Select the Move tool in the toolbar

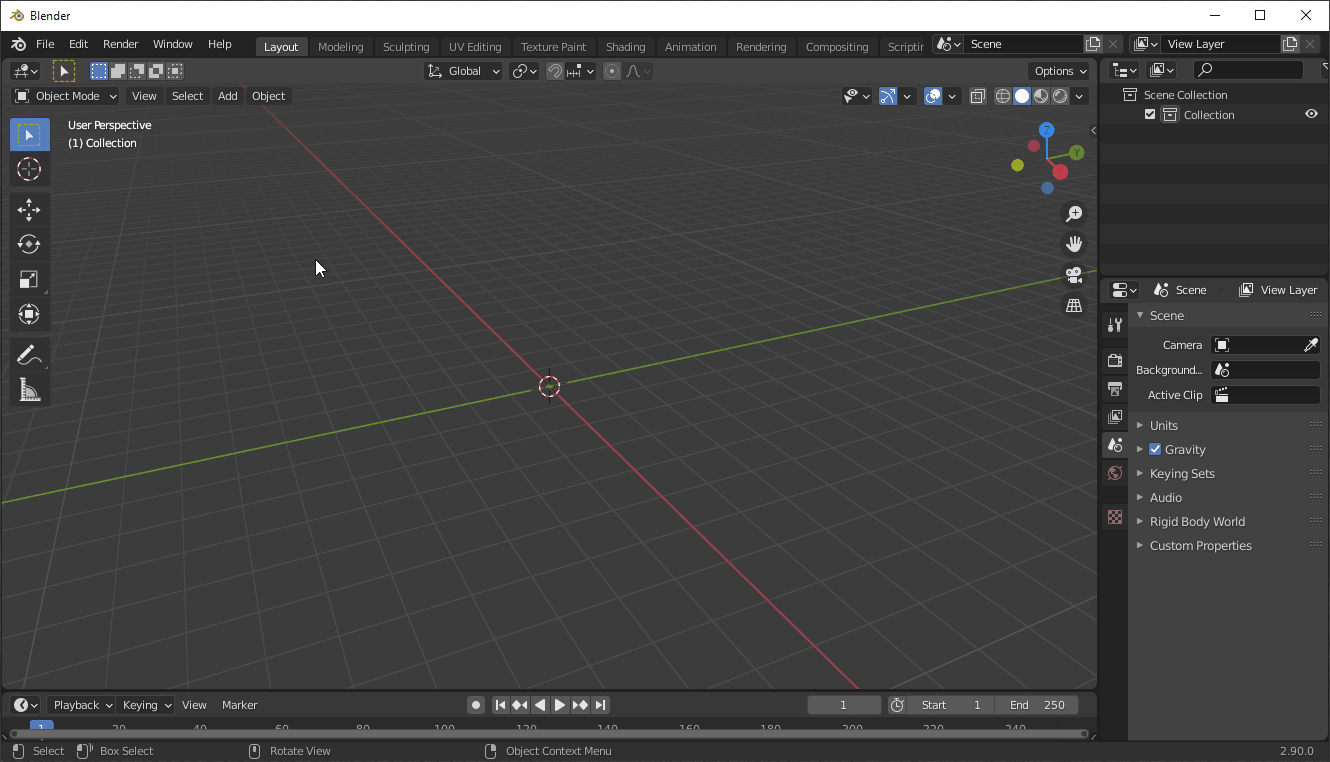[29, 209]
